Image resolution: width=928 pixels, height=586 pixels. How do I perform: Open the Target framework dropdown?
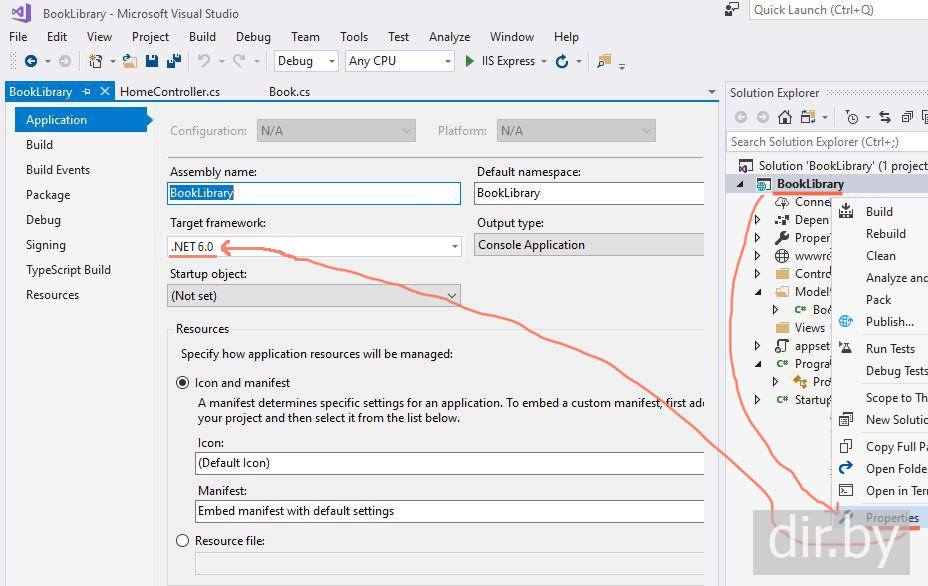pos(454,246)
